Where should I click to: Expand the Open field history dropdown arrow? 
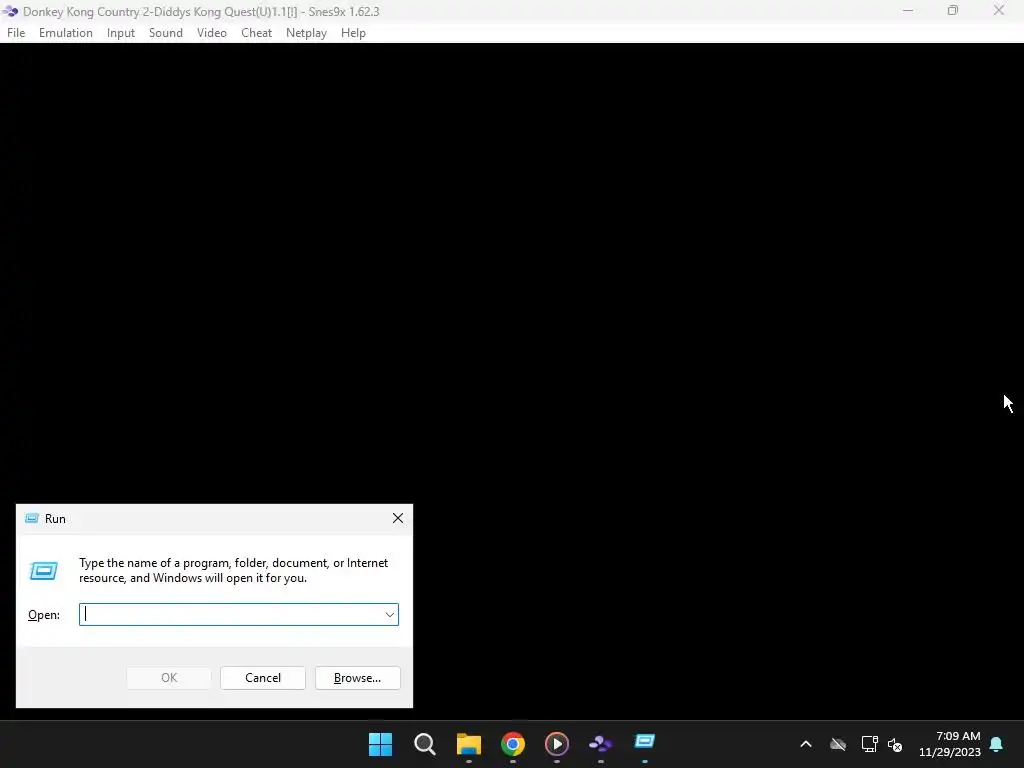390,615
